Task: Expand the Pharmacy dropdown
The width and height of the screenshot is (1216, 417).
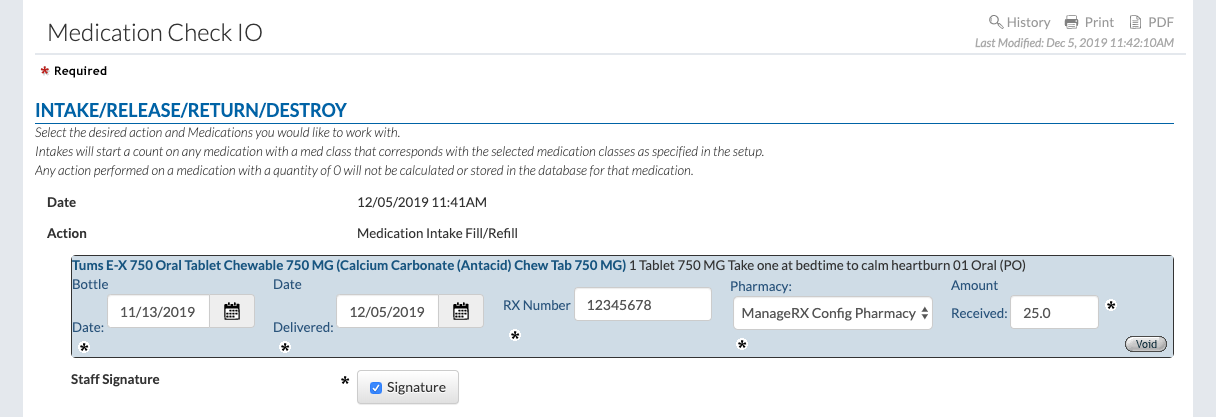Action: [833, 313]
